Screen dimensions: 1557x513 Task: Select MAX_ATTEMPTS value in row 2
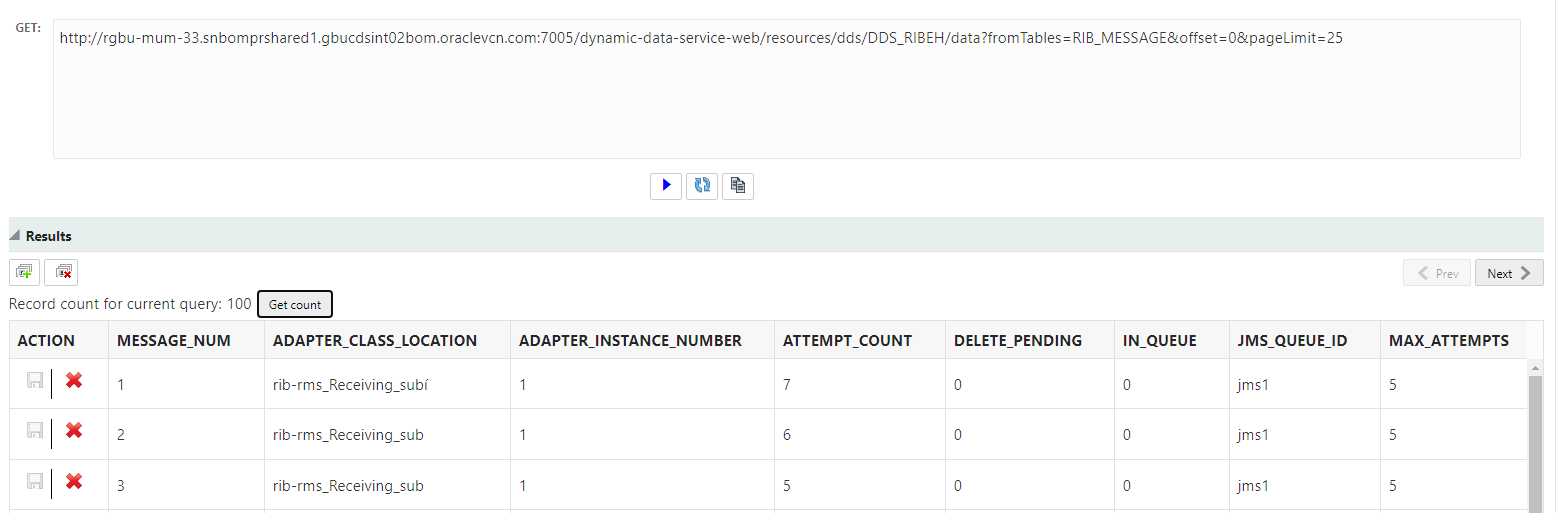click(1455, 434)
